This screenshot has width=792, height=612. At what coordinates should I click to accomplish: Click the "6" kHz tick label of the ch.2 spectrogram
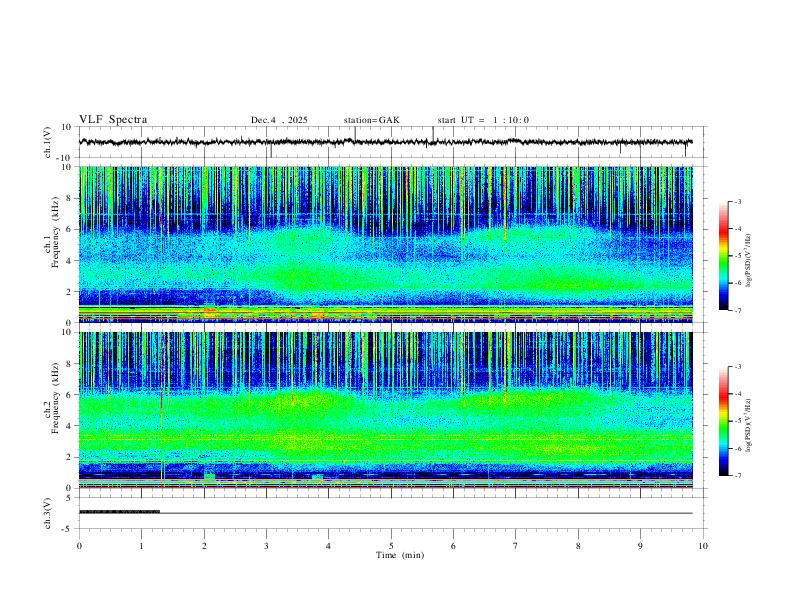point(69,395)
